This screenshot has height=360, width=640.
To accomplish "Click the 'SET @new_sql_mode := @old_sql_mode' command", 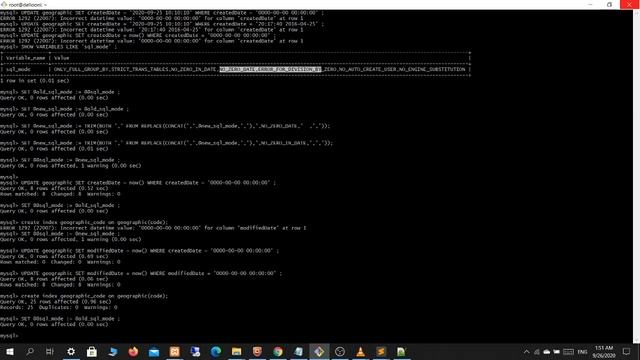I will coord(75,109).
